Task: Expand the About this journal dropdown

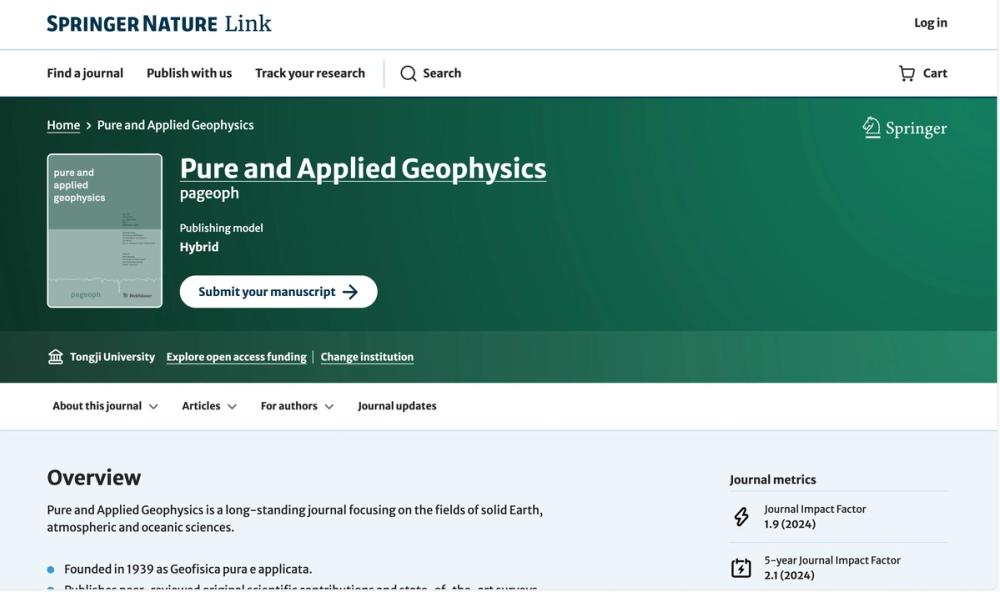Action: pos(105,406)
